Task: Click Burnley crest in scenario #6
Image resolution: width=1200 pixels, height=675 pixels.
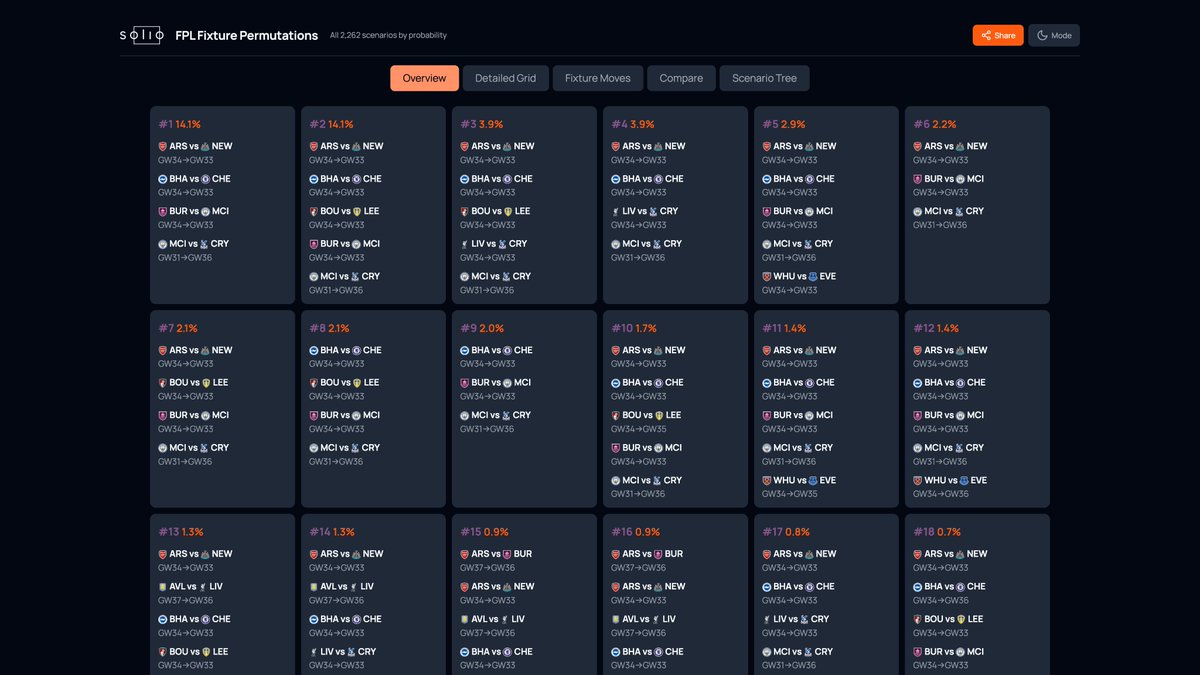Action: (x=918, y=179)
